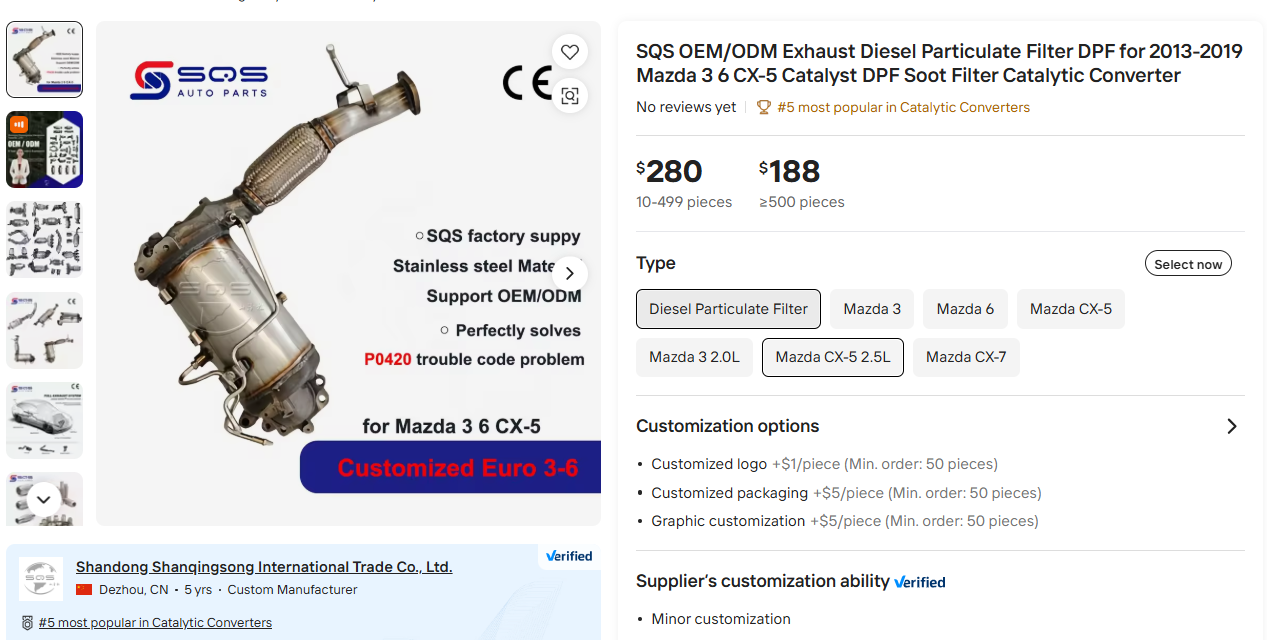This screenshot has width=1267, height=640.
Task: Click the China flag icon
Action: tap(84, 590)
